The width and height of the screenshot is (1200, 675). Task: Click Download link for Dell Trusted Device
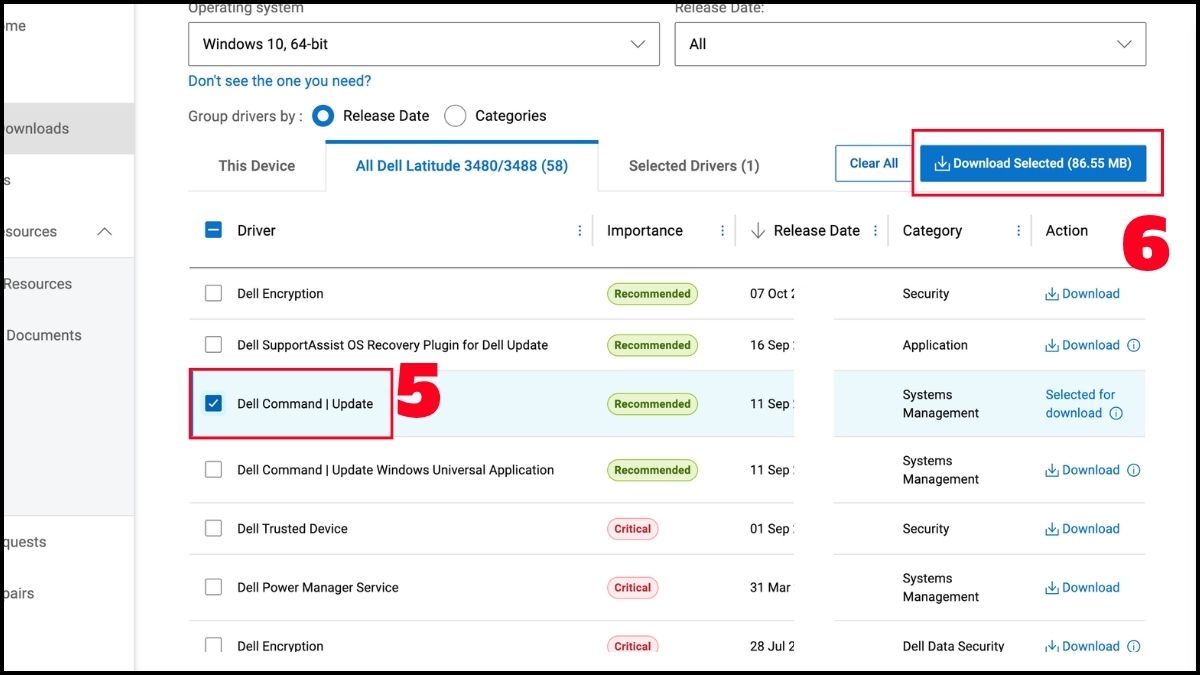(x=1082, y=529)
